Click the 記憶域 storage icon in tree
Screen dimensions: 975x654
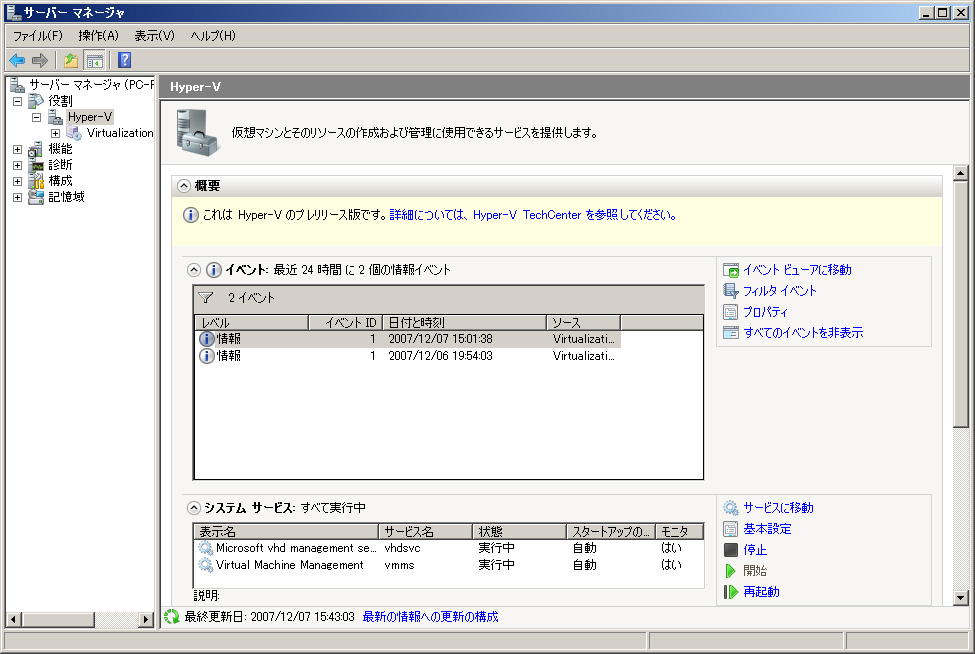(x=36, y=197)
